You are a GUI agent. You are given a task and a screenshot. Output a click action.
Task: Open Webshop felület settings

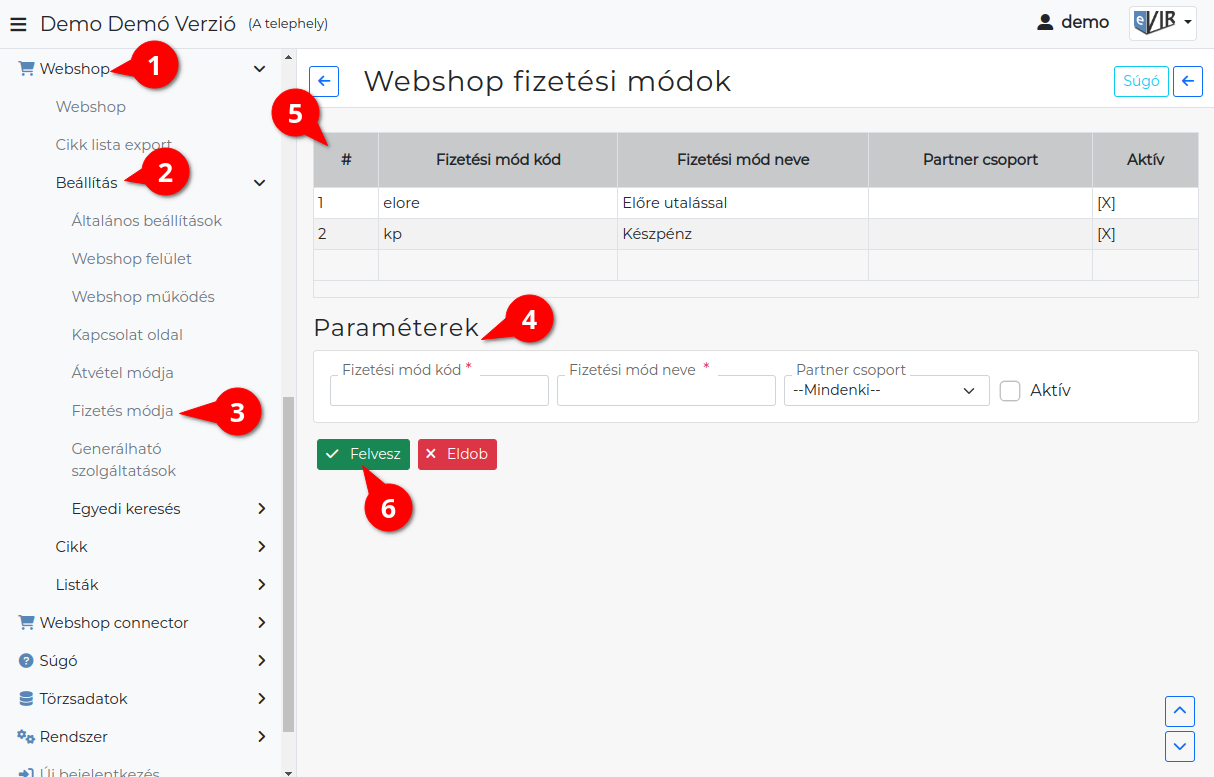point(132,259)
